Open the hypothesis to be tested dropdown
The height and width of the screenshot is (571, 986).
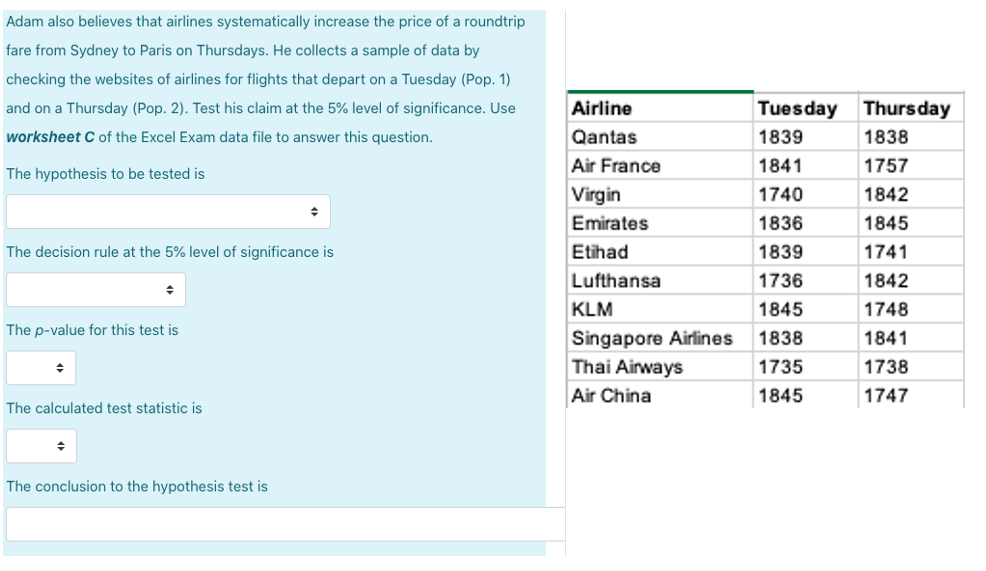click(168, 211)
